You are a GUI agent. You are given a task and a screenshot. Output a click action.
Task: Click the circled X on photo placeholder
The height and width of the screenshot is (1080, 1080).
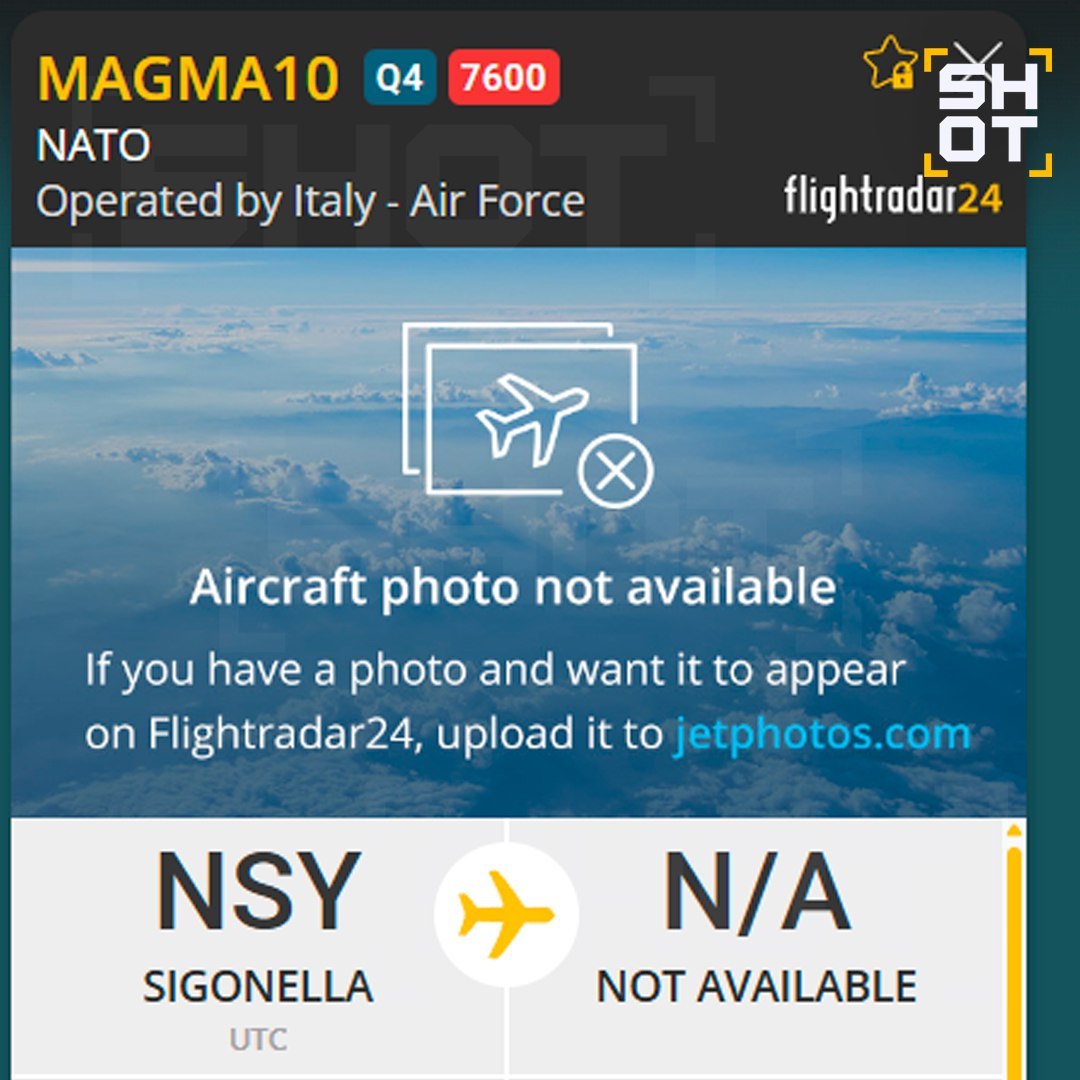615,472
